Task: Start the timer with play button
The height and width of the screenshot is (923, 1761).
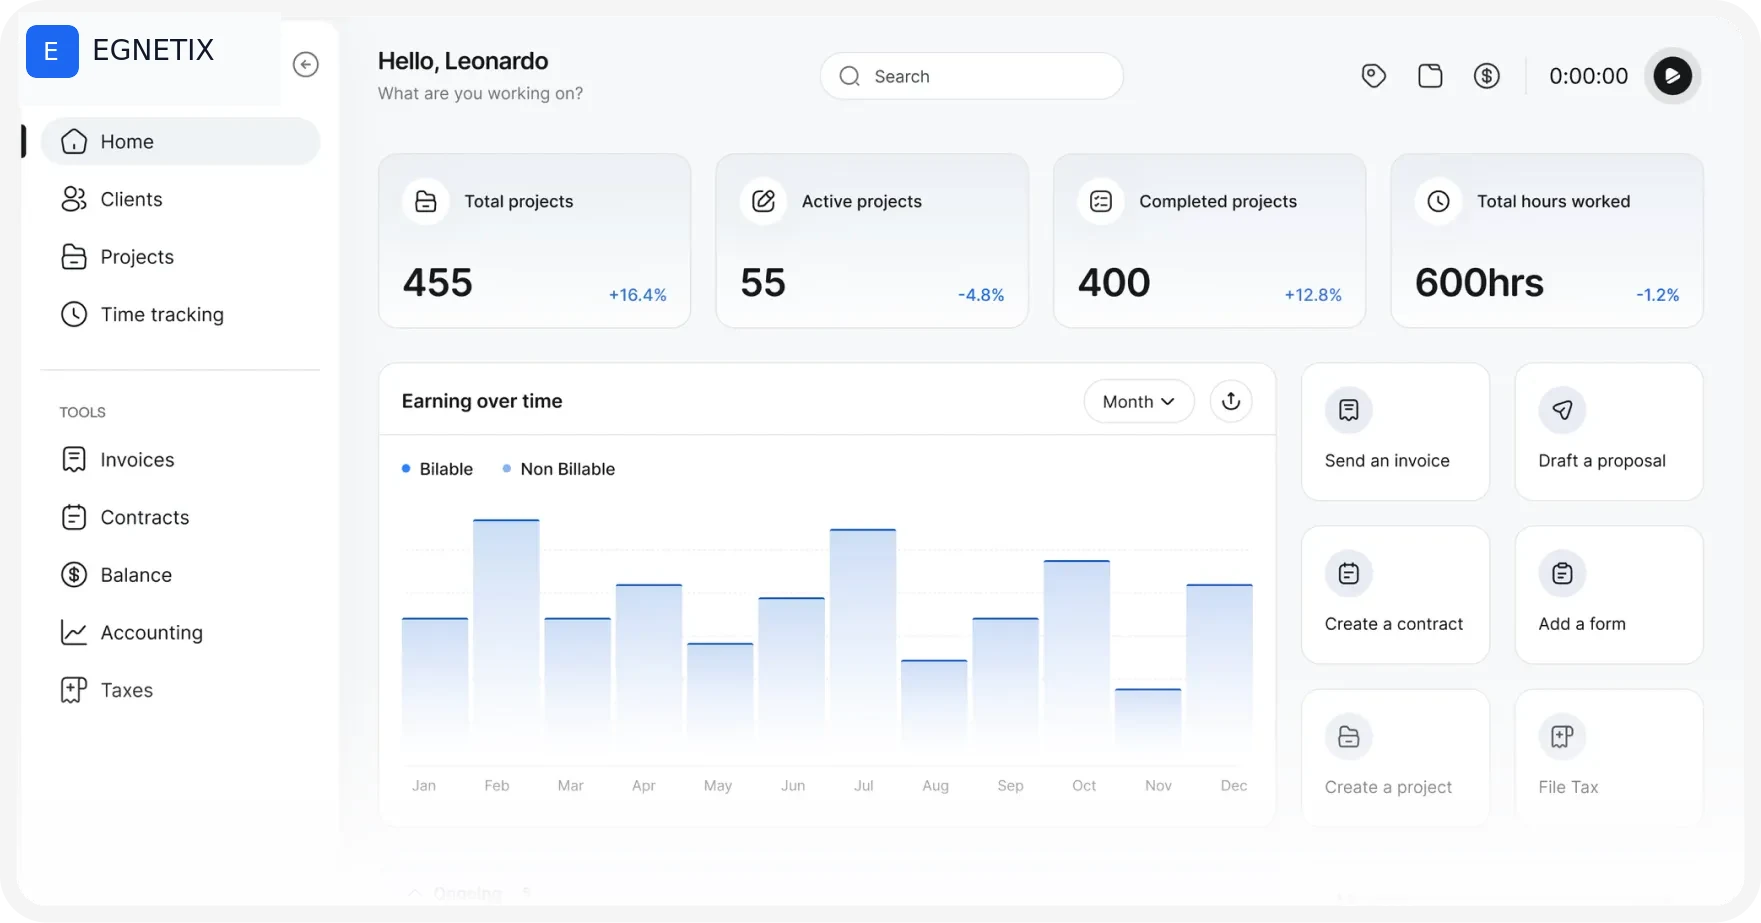Action: [1673, 76]
